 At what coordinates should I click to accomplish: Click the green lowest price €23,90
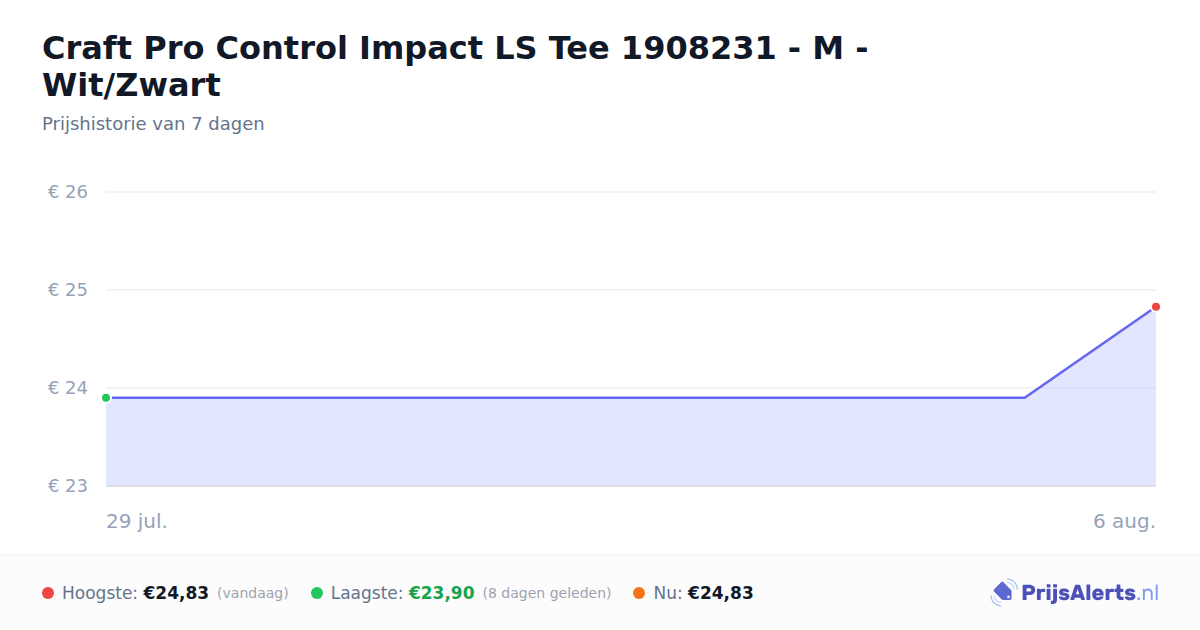[441, 593]
